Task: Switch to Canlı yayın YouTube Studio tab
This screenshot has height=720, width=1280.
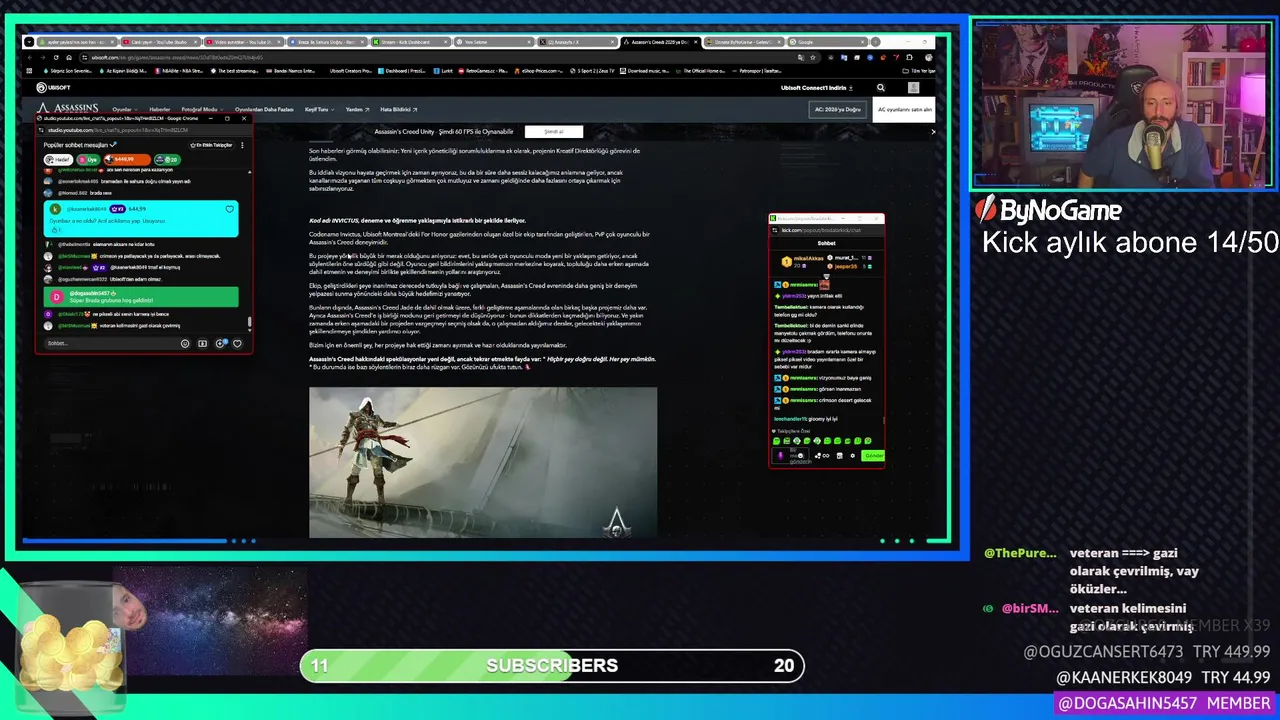Action: point(160,42)
